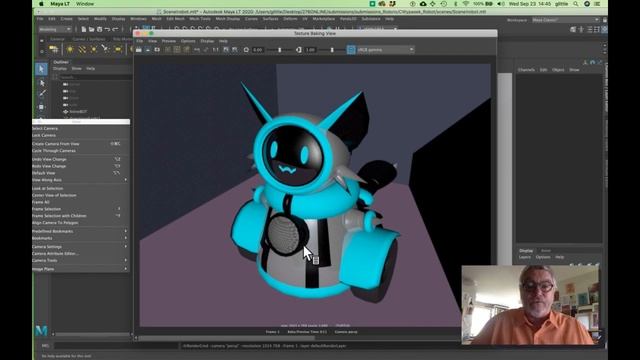Screen dimensions: 640x360
Task: Open the Layers menu in the layer editor
Action: (524, 257)
